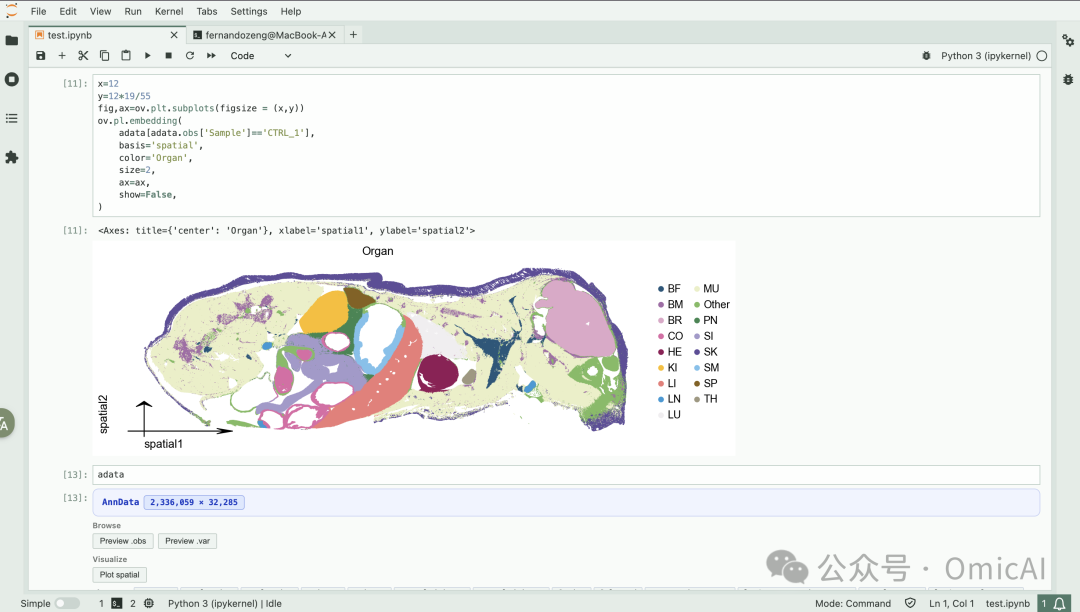Open the debugger panel in right sidebar
The width and height of the screenshot is (1080, 612).
pos(1068,79)
